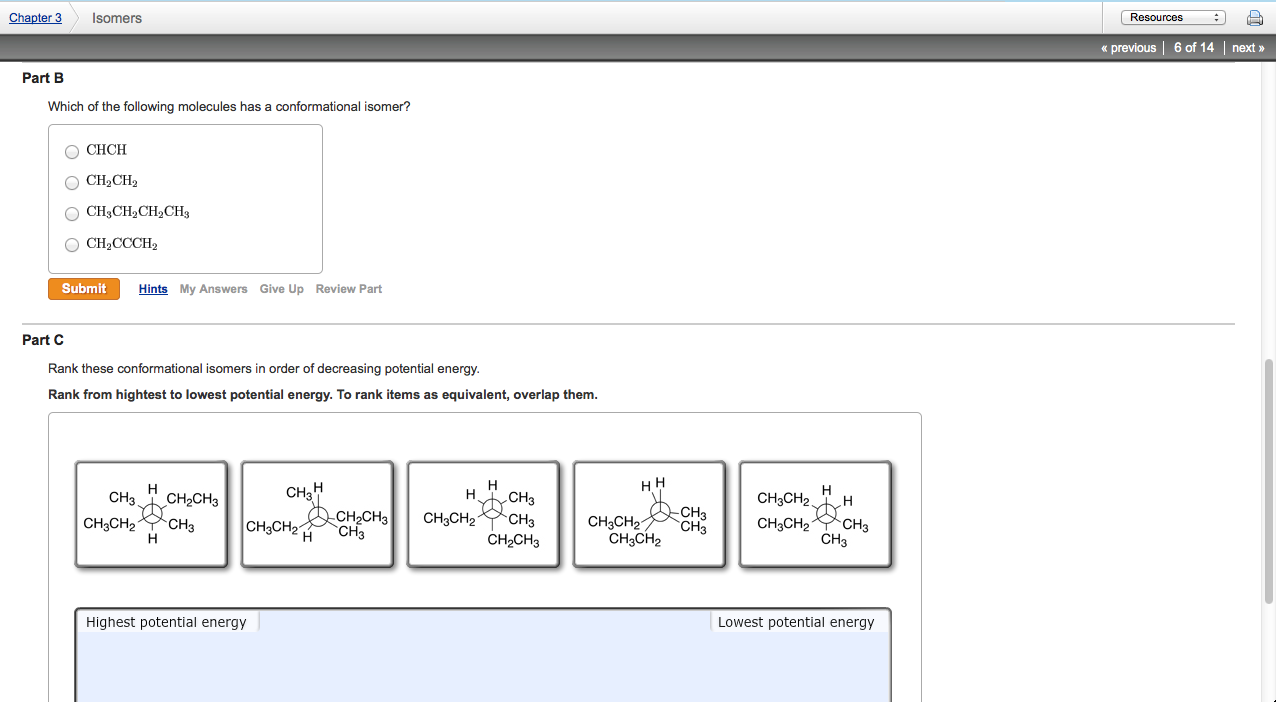Open the Hints link

(153, 289)
